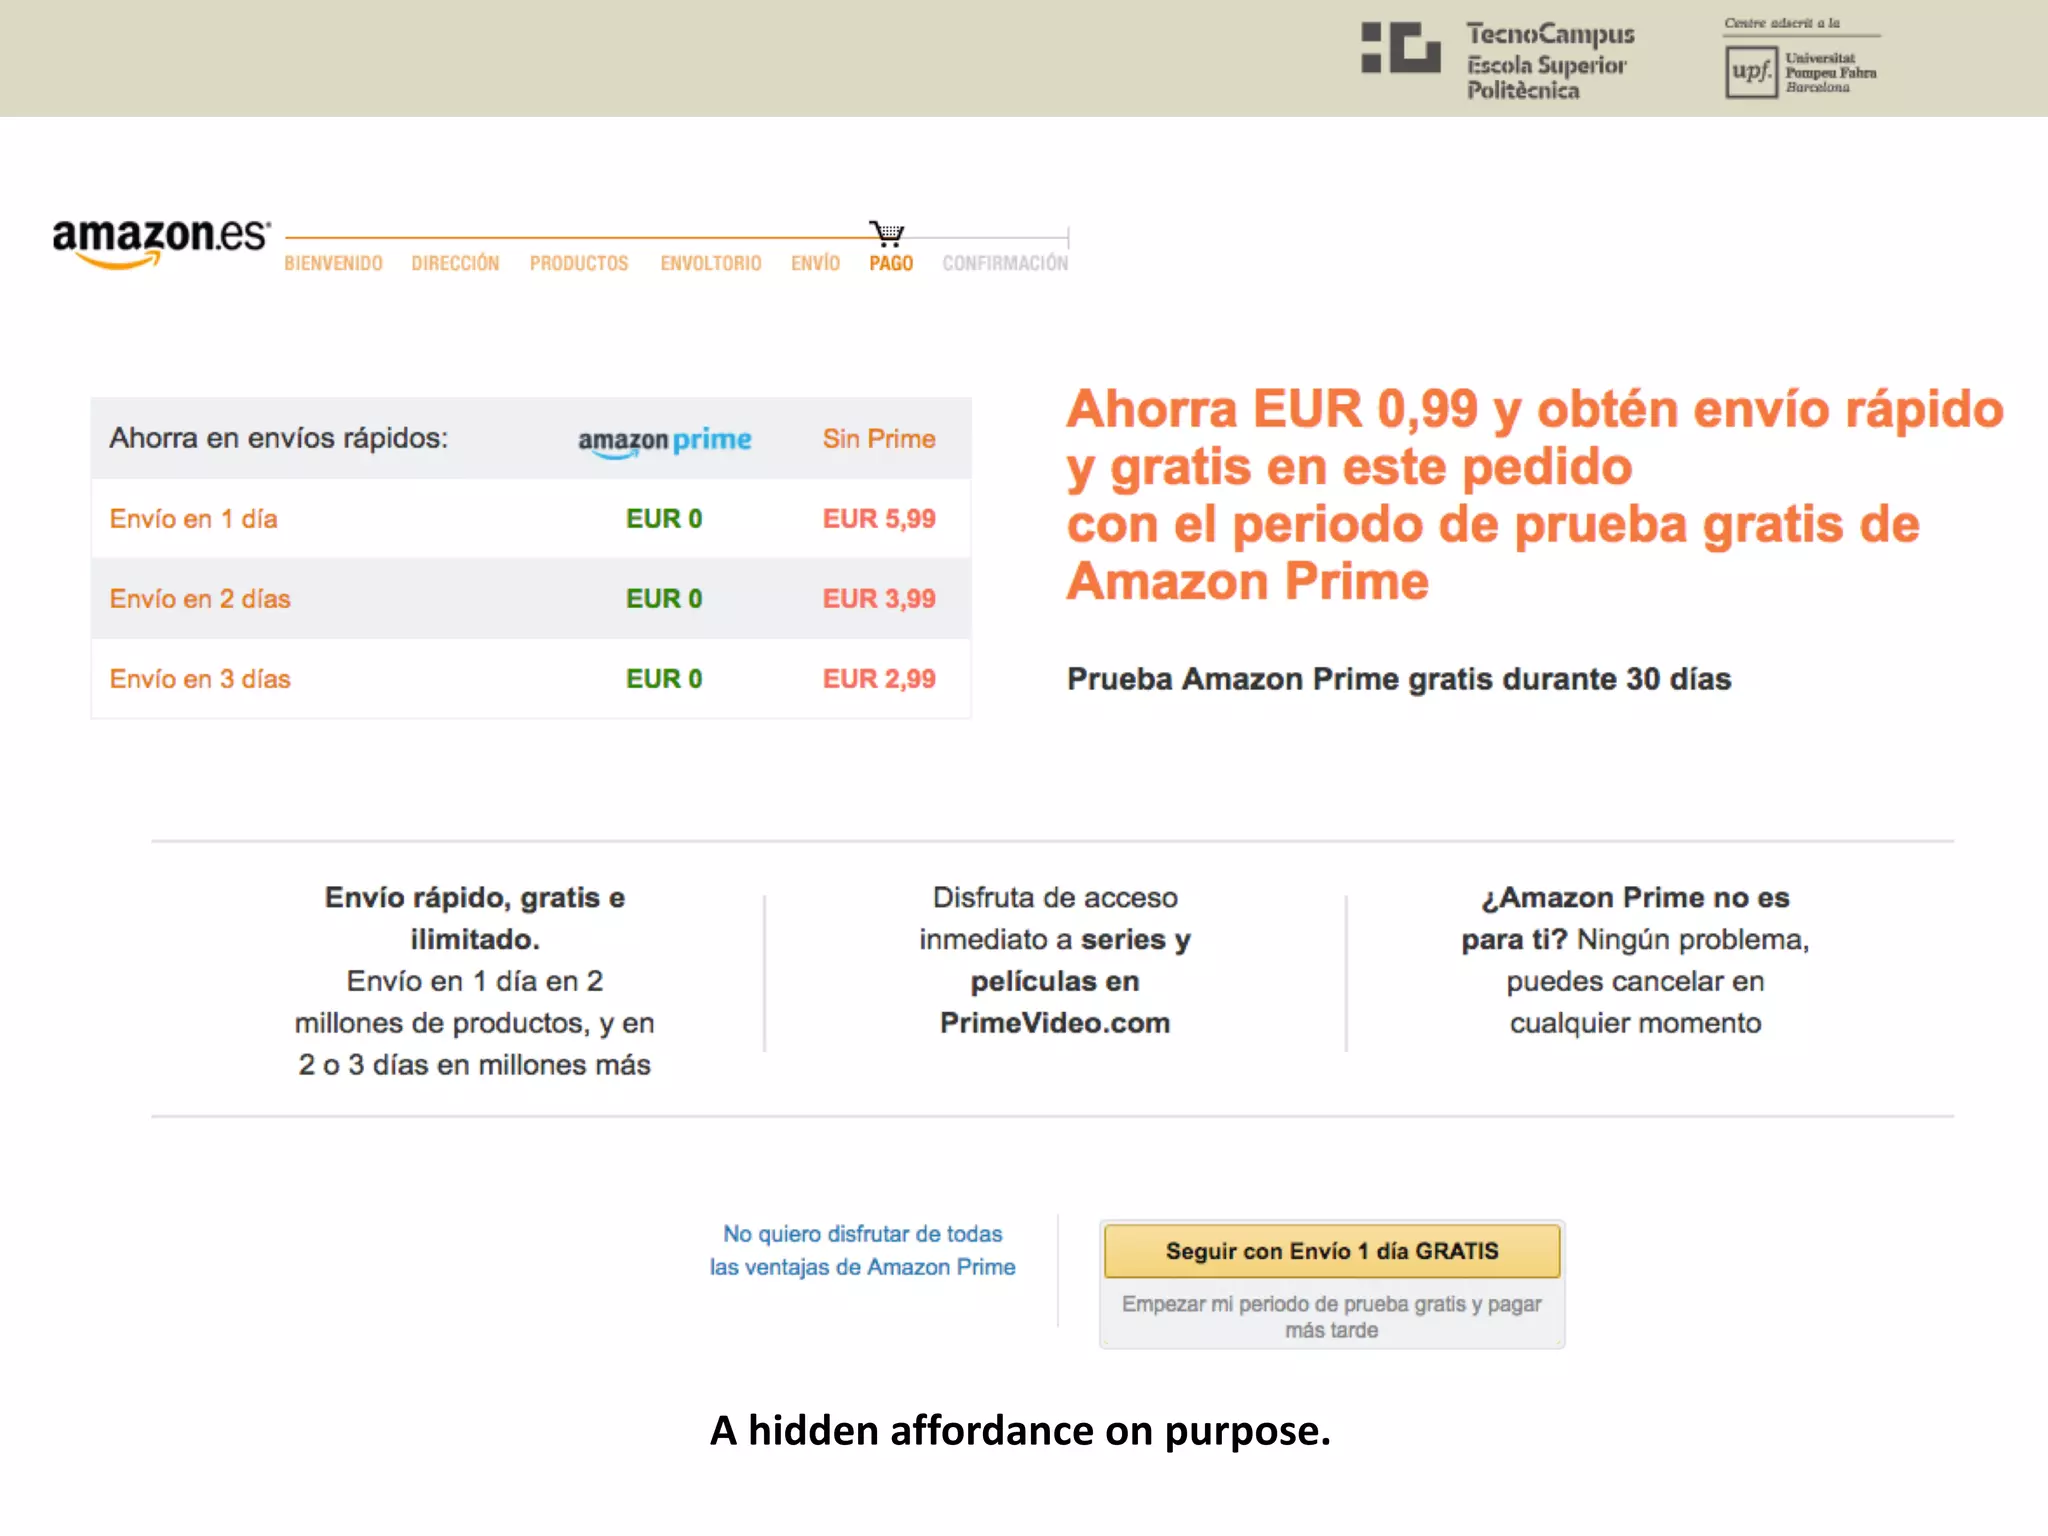
Task: Open the Productos checkout step
Action: (579, 263)
